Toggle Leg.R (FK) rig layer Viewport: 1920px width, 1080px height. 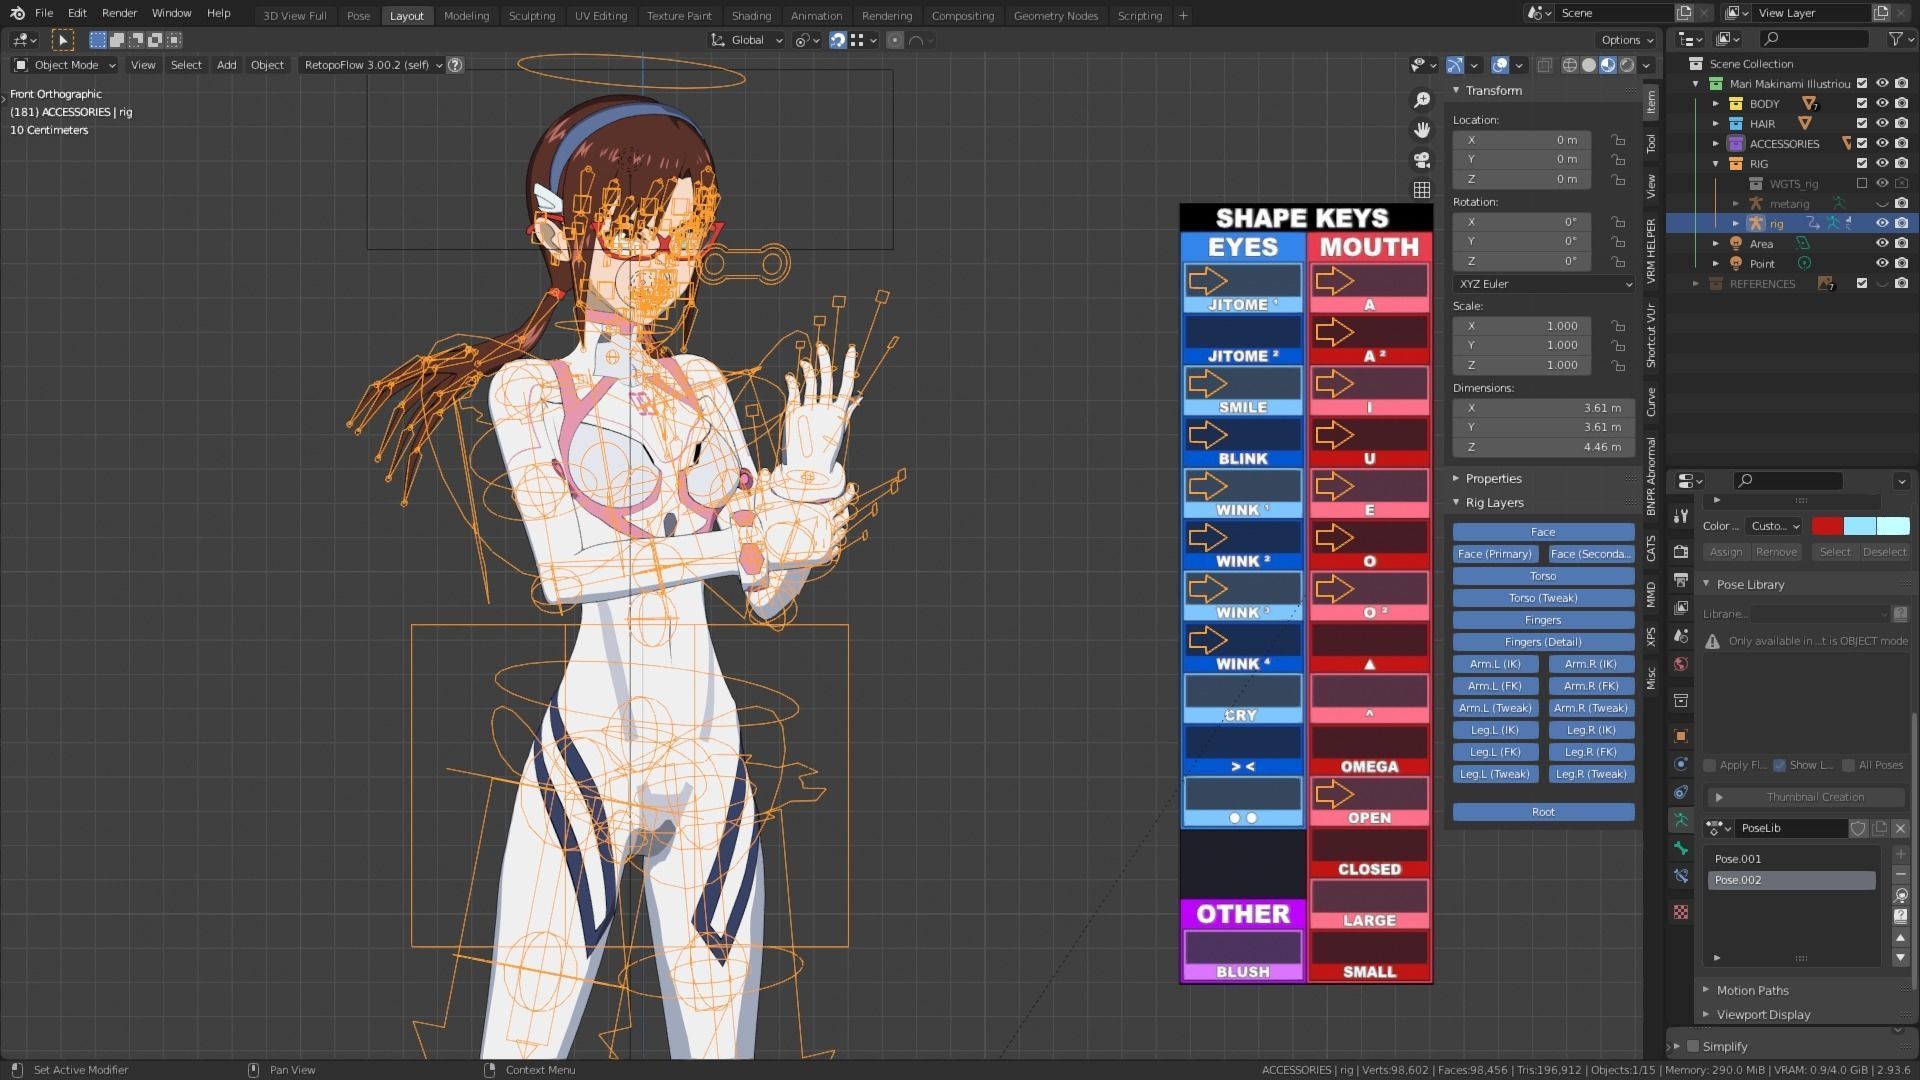(1591, 752)
